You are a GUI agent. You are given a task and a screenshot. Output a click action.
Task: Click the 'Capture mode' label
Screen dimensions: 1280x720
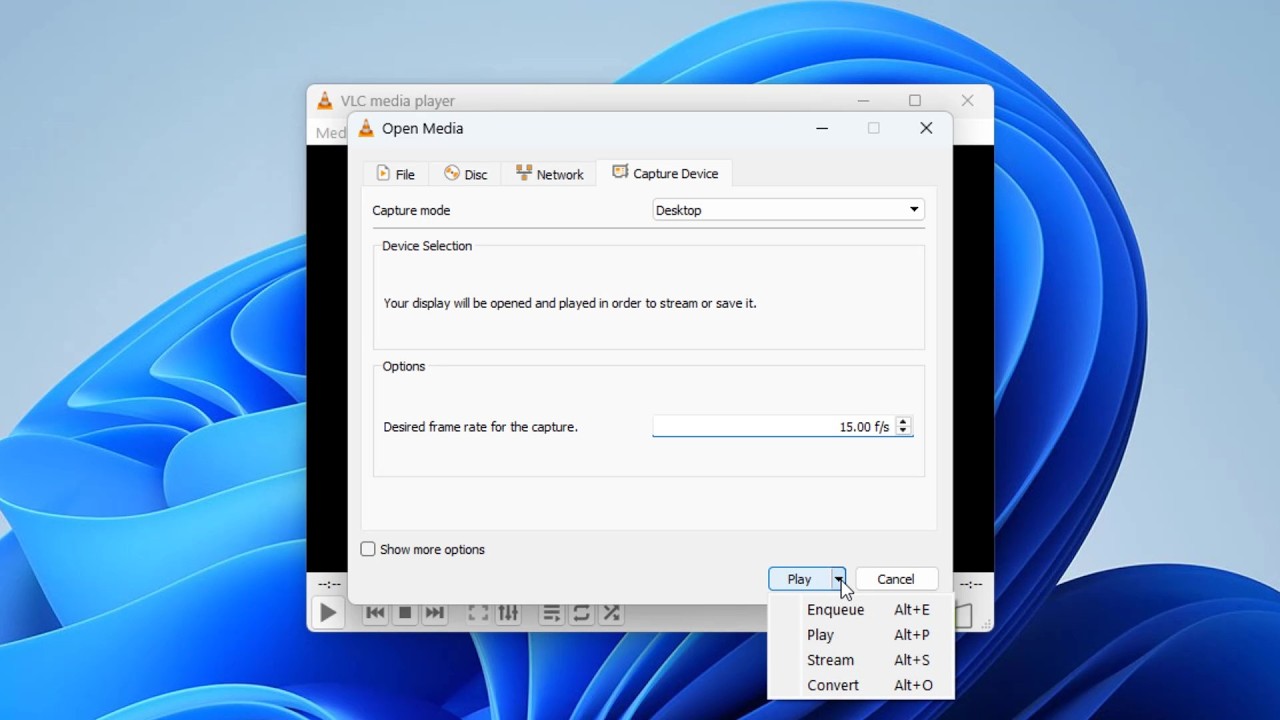tap(411, 210)
